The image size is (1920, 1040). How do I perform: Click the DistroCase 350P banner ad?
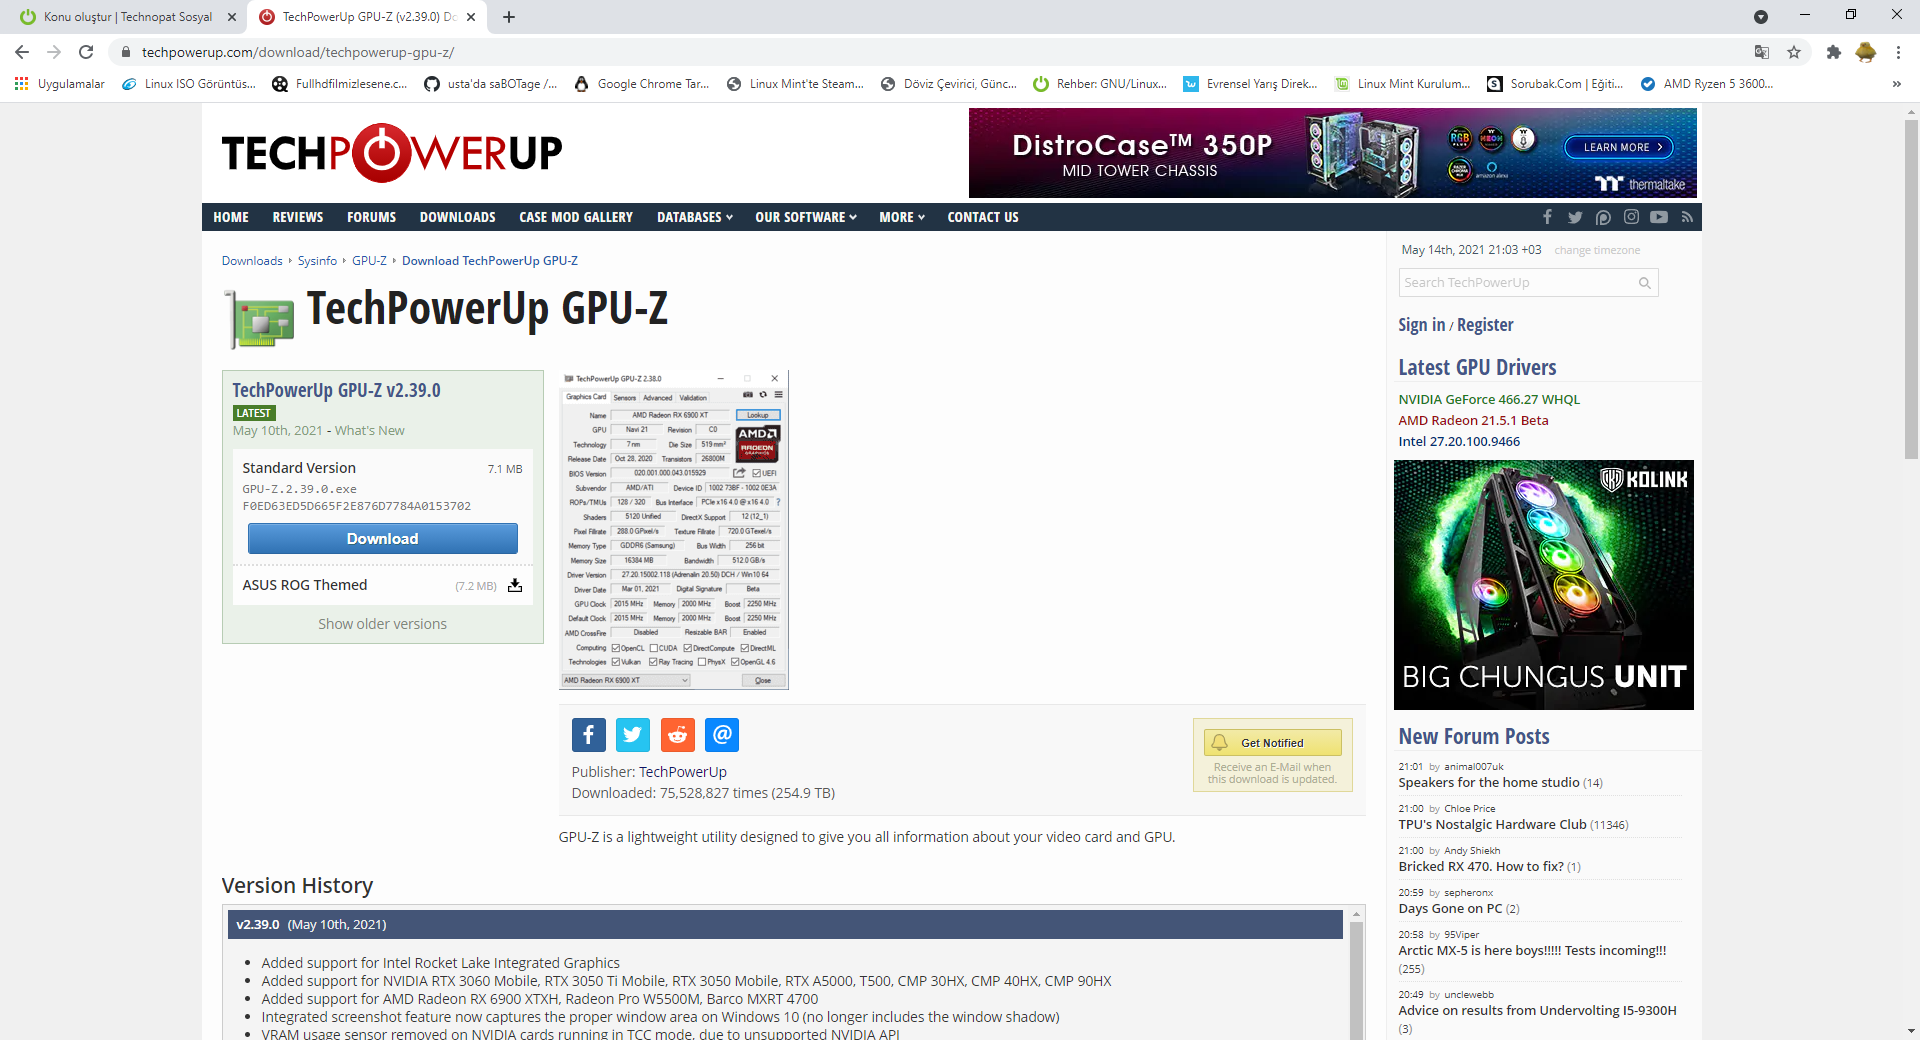coord(1333,153)
